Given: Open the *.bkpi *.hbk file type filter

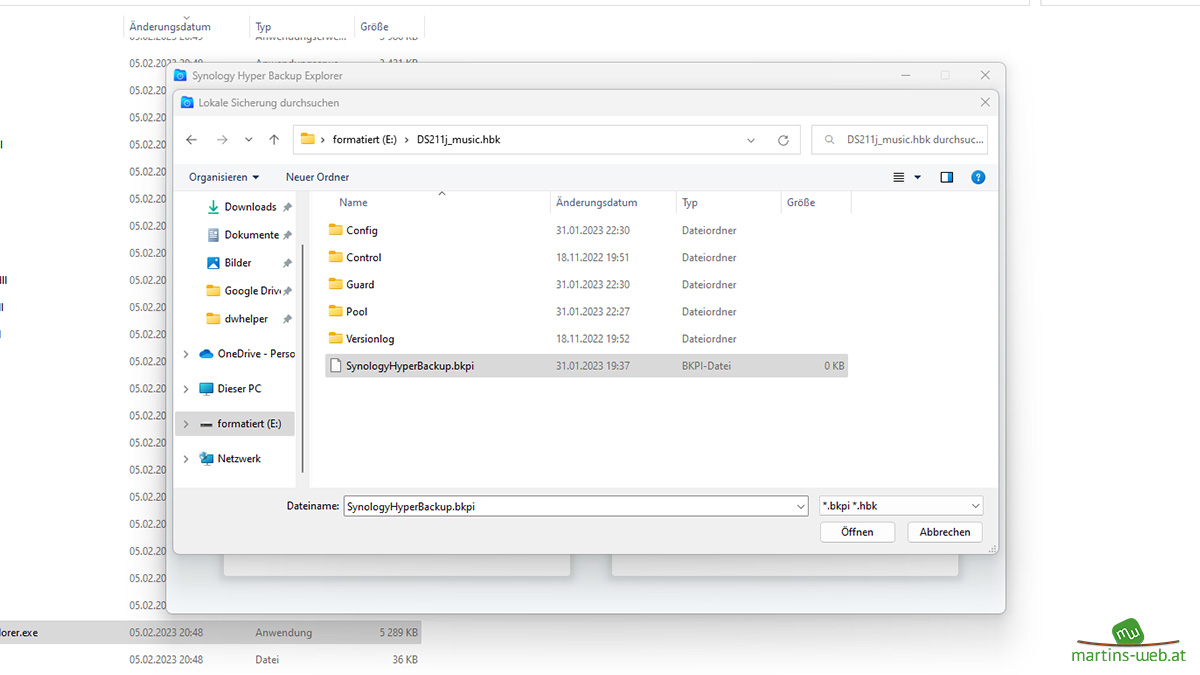Looking at the screenshot, I should (901, 506).
